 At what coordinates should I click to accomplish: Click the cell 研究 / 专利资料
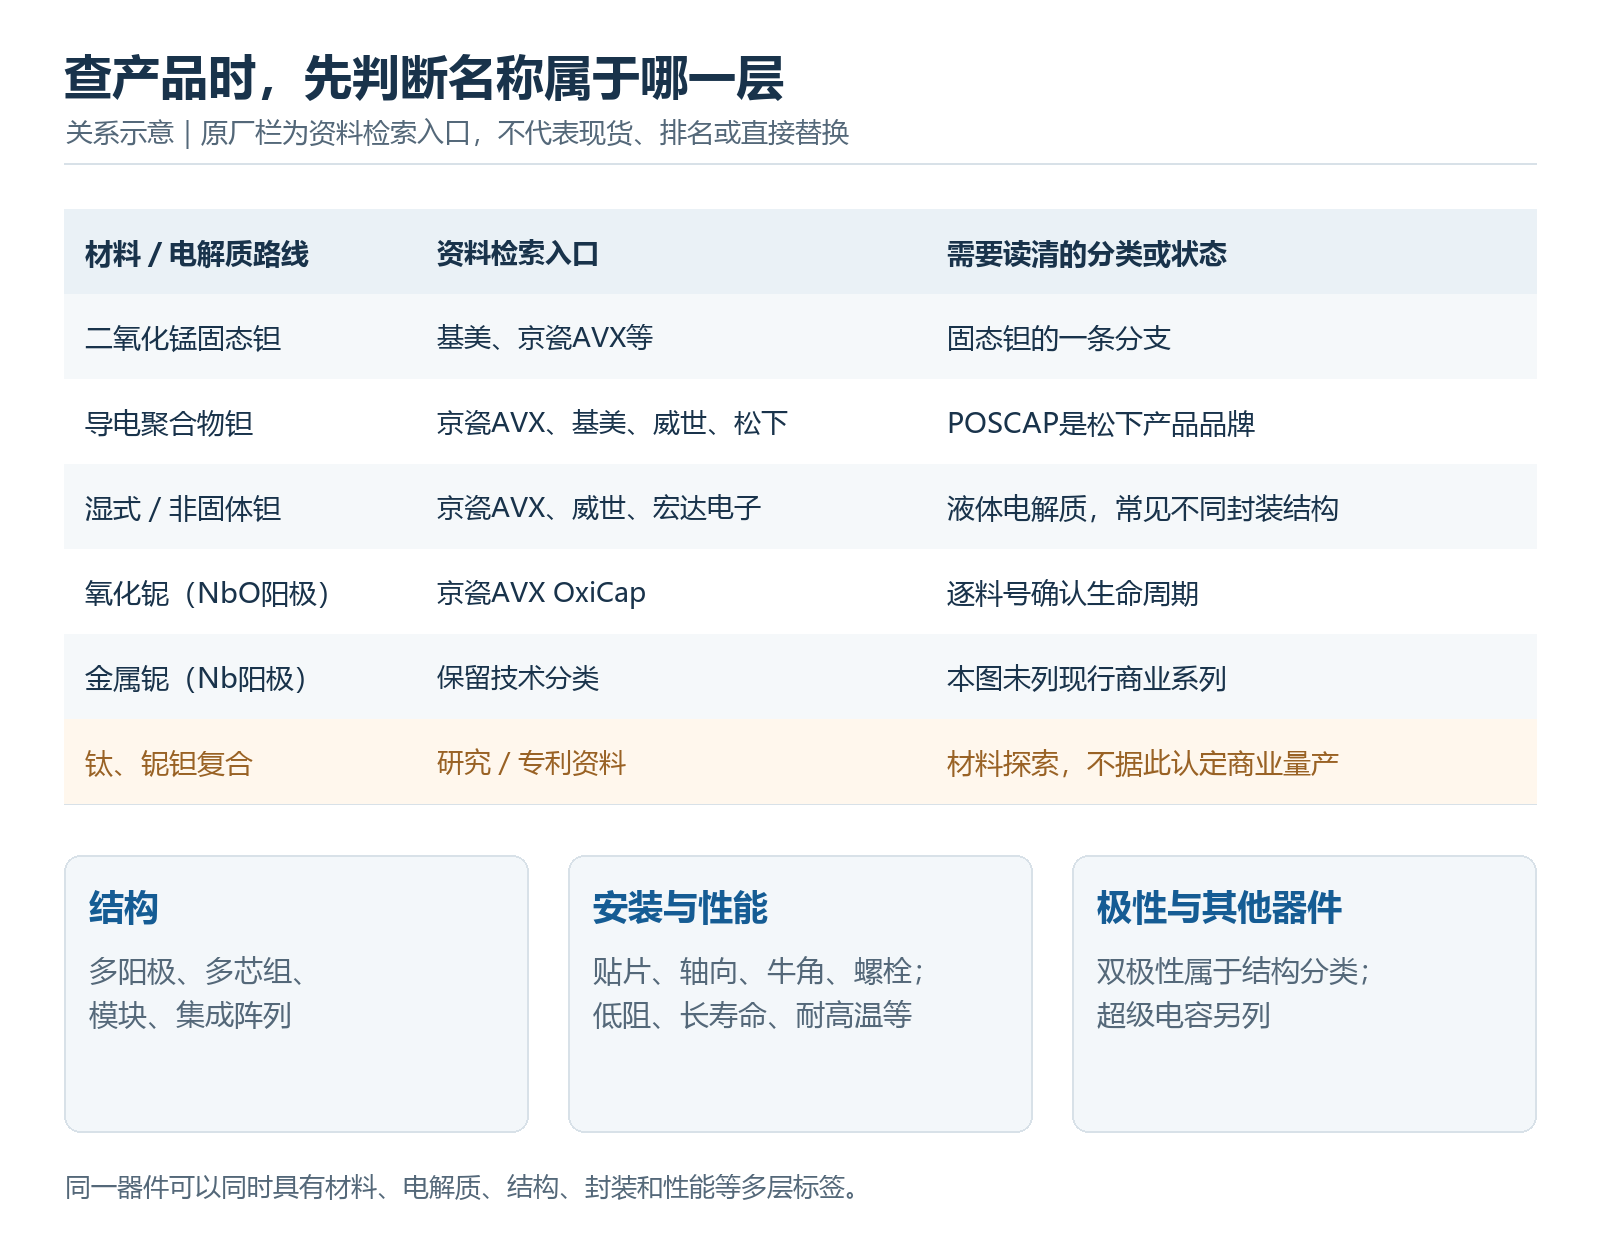532,764
